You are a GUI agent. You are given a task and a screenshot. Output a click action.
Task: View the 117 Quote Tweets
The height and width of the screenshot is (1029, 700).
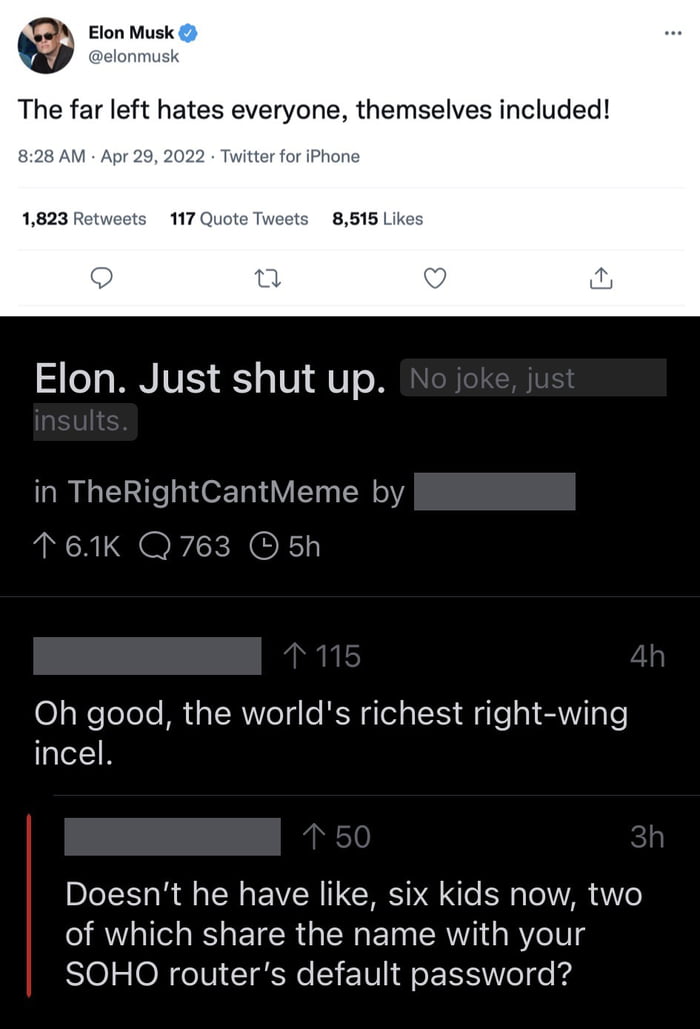tap(239, 218)
